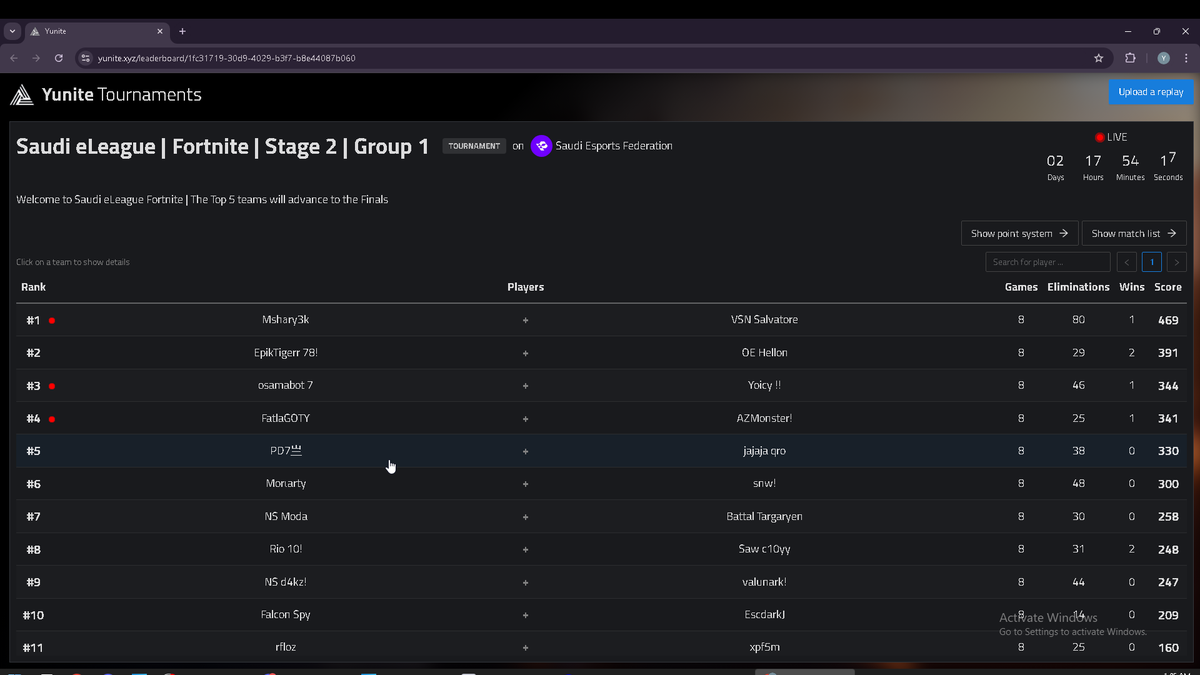Image resolution: width=1200 pixels, height=675 pixels.
Task: Open the browser extensions puzzle icon
Action: (1131, 58)
